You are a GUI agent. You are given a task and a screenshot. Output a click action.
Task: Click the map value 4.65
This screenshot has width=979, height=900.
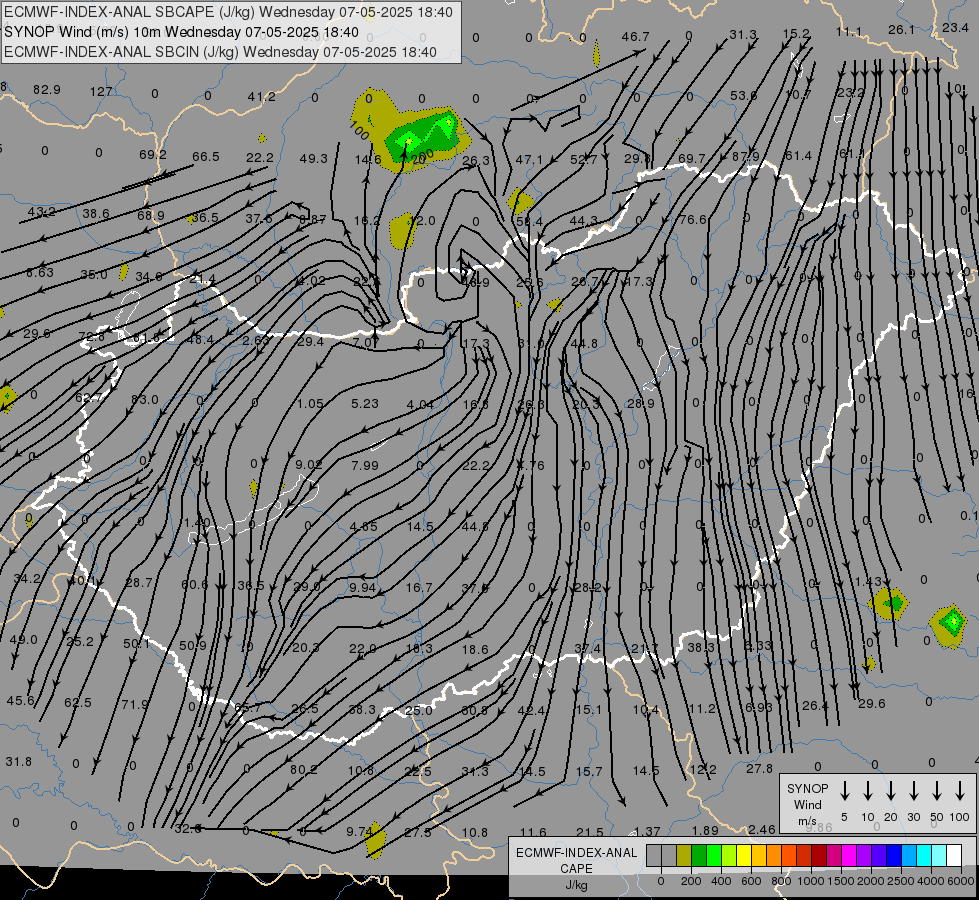point(363,527)
